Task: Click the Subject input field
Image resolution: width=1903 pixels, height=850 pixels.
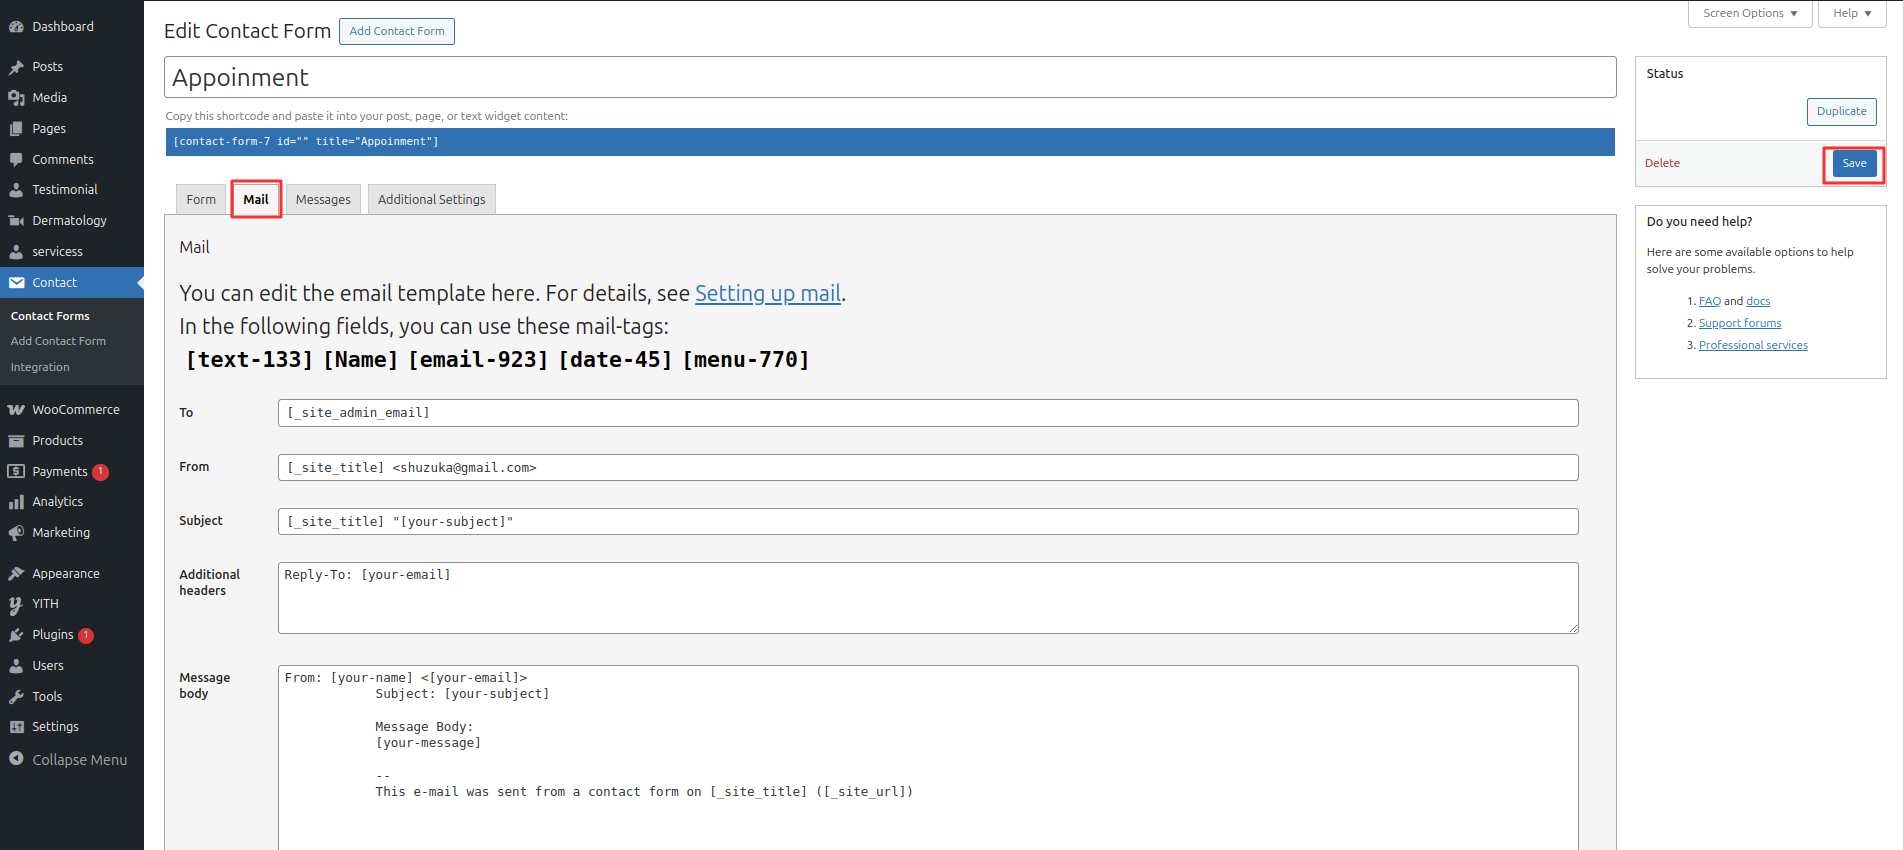Action: coord(927,522)
